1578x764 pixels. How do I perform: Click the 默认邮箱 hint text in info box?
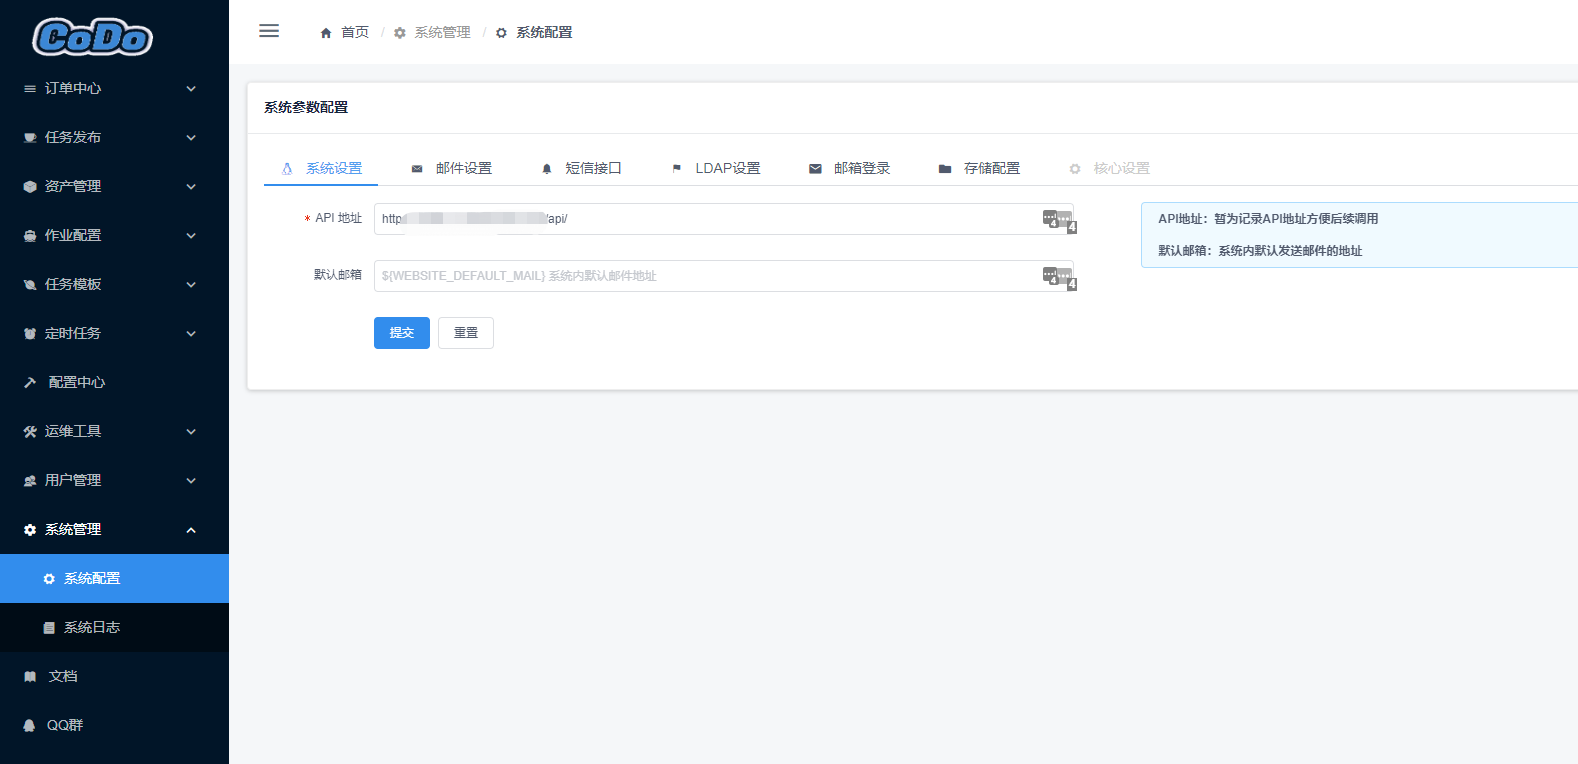[x=1260, y=251]
